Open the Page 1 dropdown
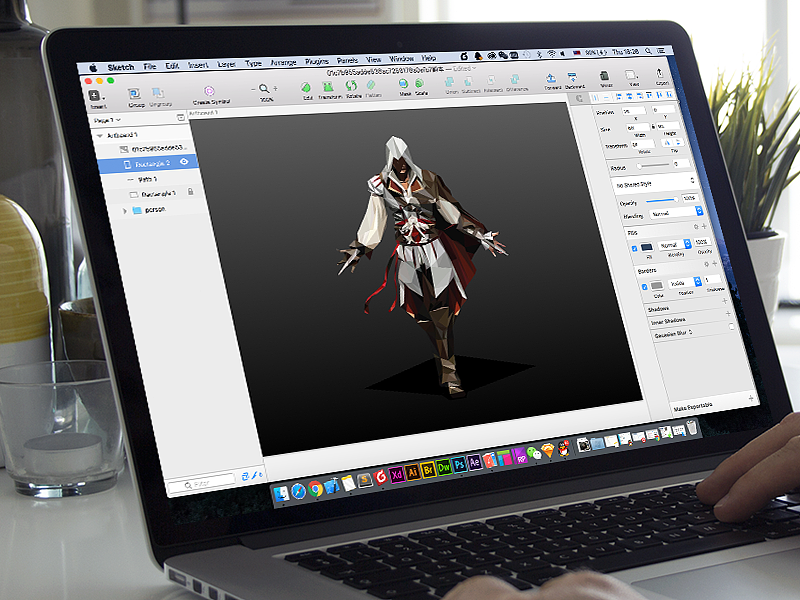The width and height of the screenshot is (800, 600). pyautogui.click(x=107, y=120)
